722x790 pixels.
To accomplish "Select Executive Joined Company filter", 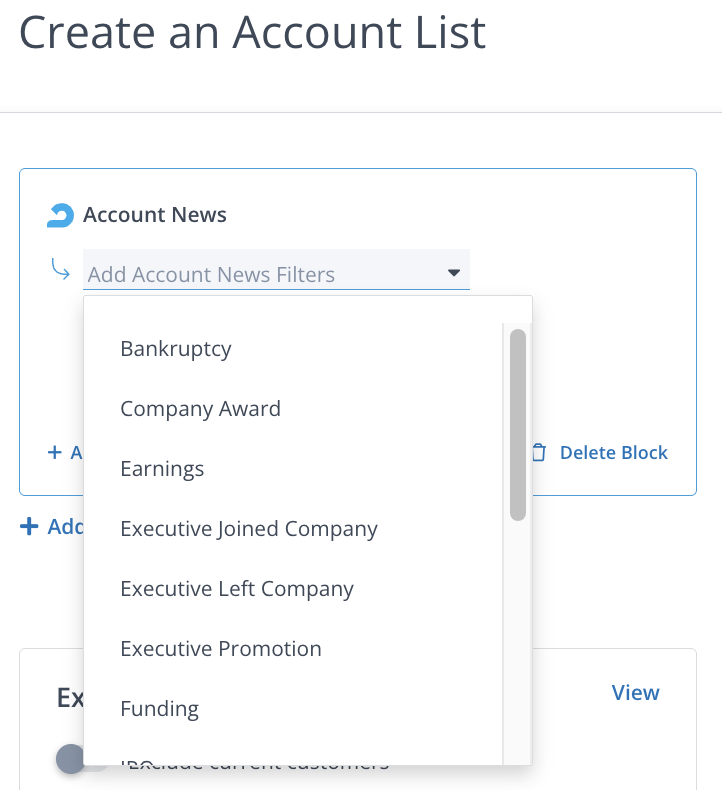I will [x=249, y=529].
